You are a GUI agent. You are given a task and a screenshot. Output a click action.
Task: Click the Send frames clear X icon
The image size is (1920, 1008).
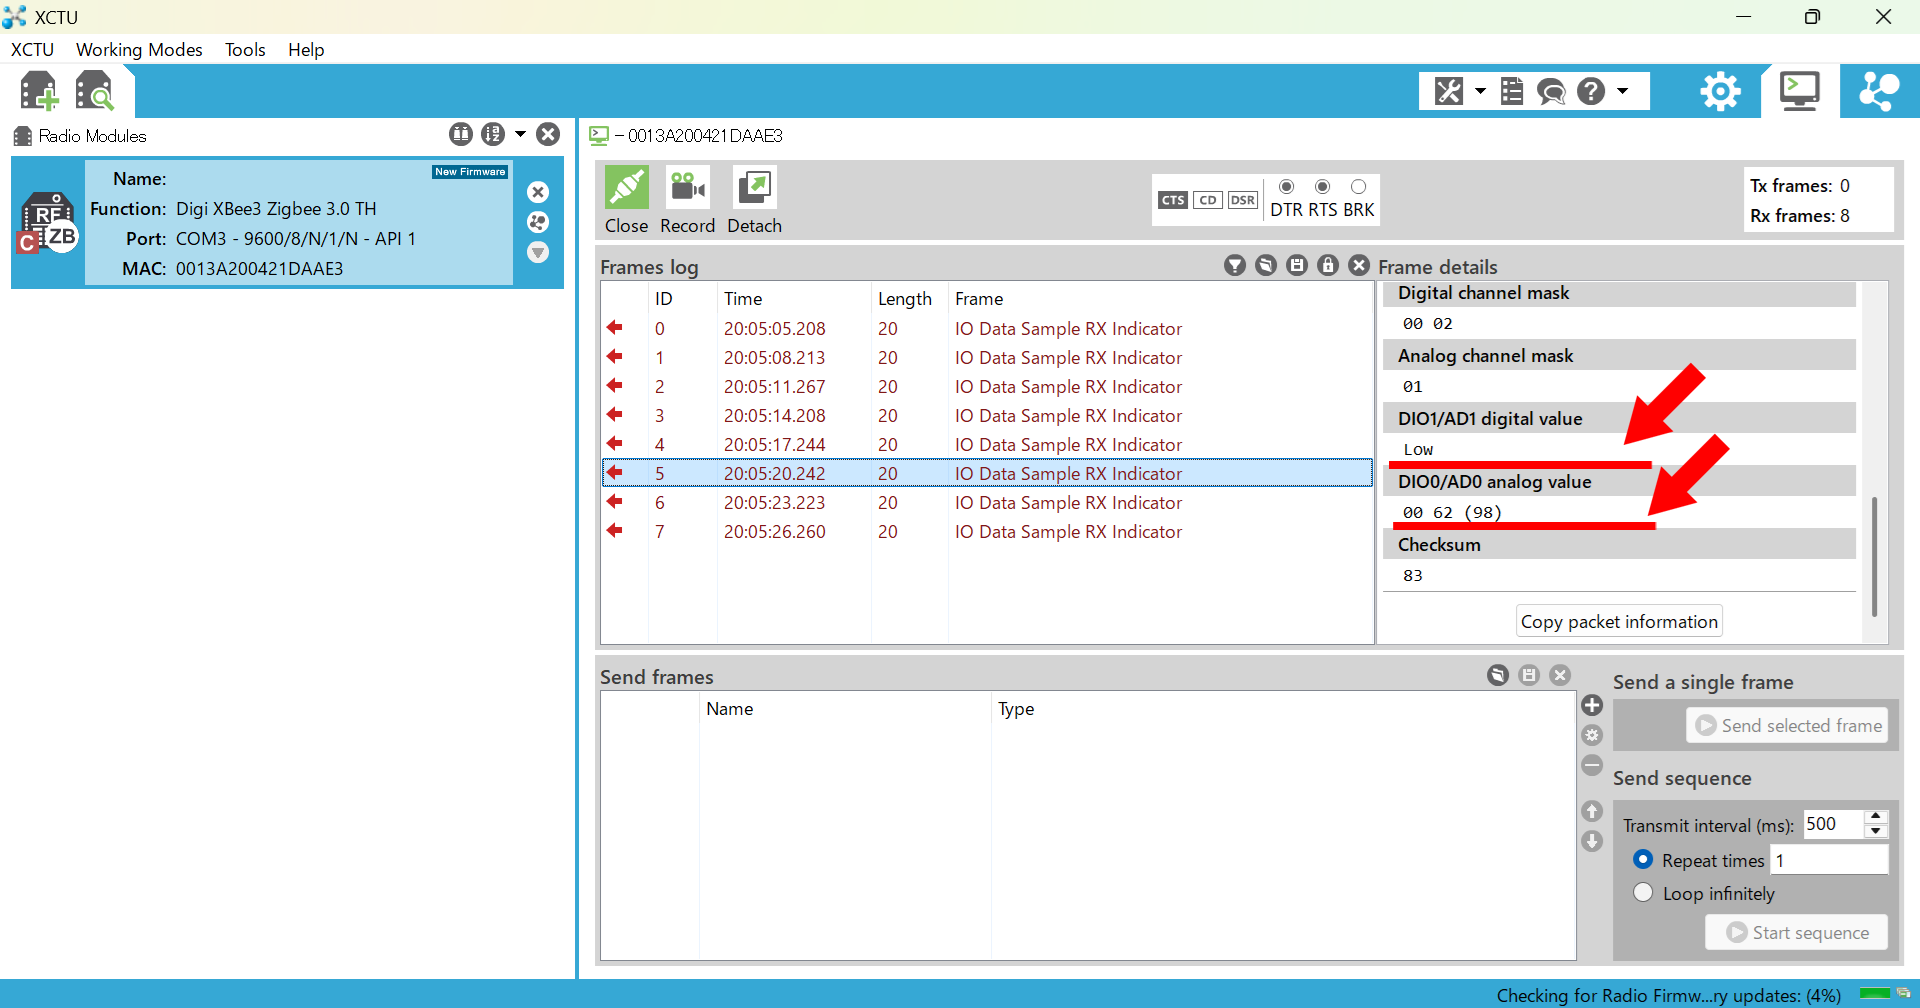1560,675
